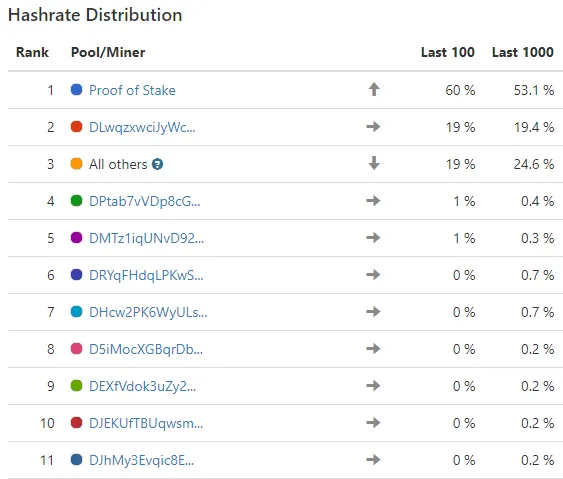Click the Last 100 column header
Image resolution: width=563 pixels, height=479 pixels.
(448, 52)
